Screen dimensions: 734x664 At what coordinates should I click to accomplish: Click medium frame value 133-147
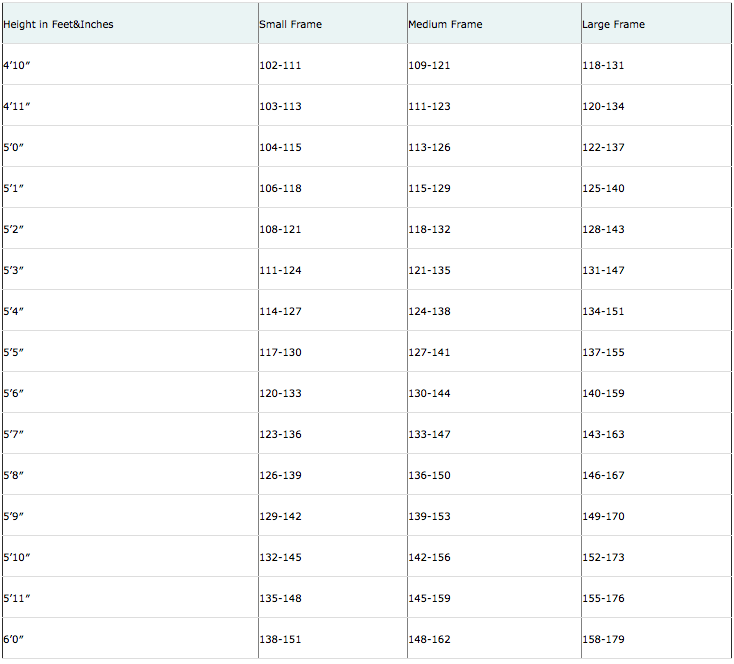coord(429,434)
